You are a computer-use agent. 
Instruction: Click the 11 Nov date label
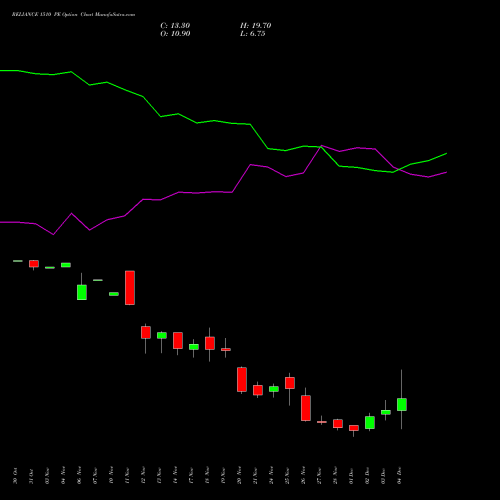(x=127, y=476)
